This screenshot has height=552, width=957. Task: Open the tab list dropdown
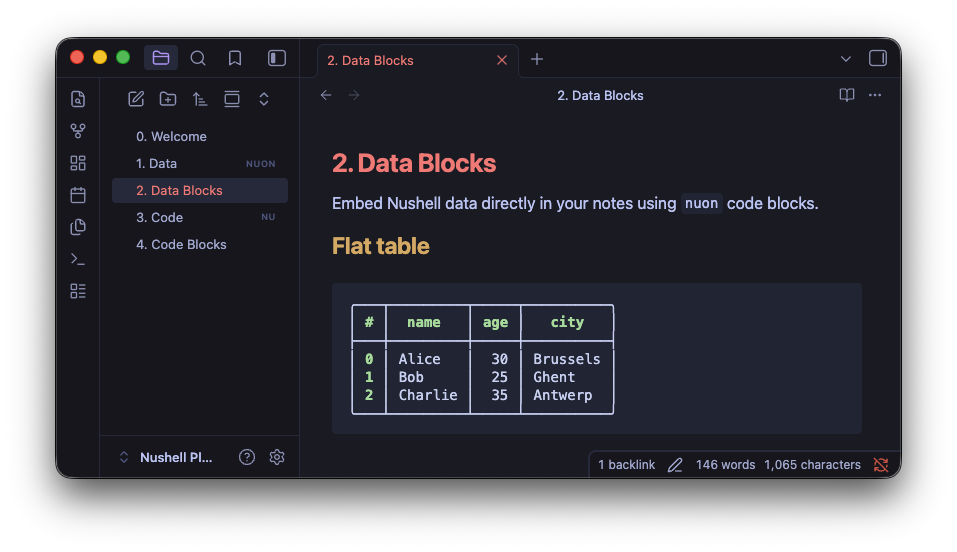(845, 59)
